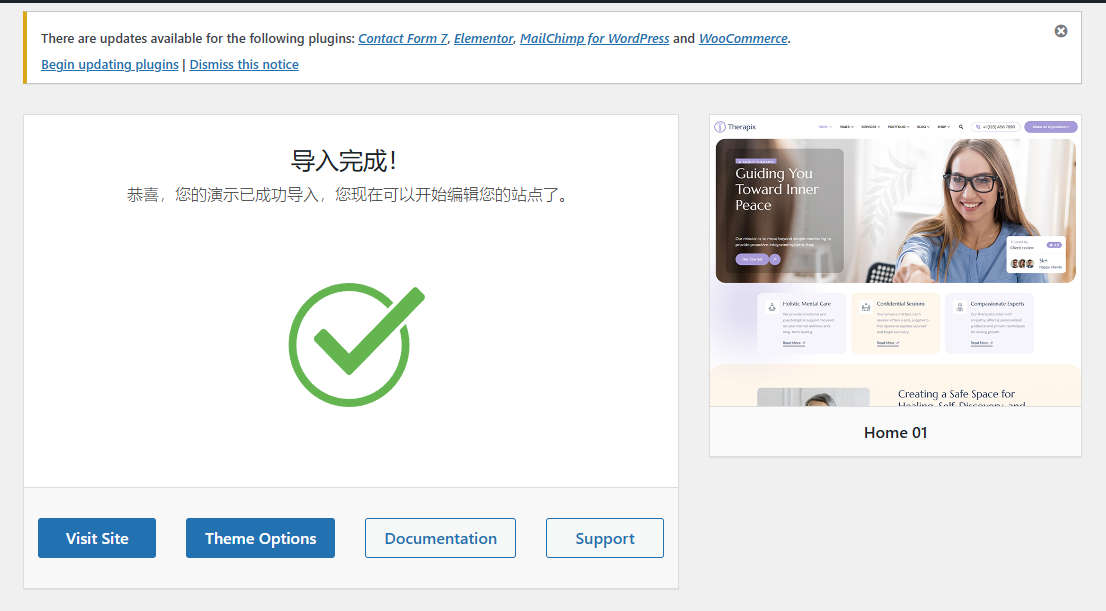Click the Visit Site button
The height and width of the screenshot is (611, 1106).
click(97, 538)
